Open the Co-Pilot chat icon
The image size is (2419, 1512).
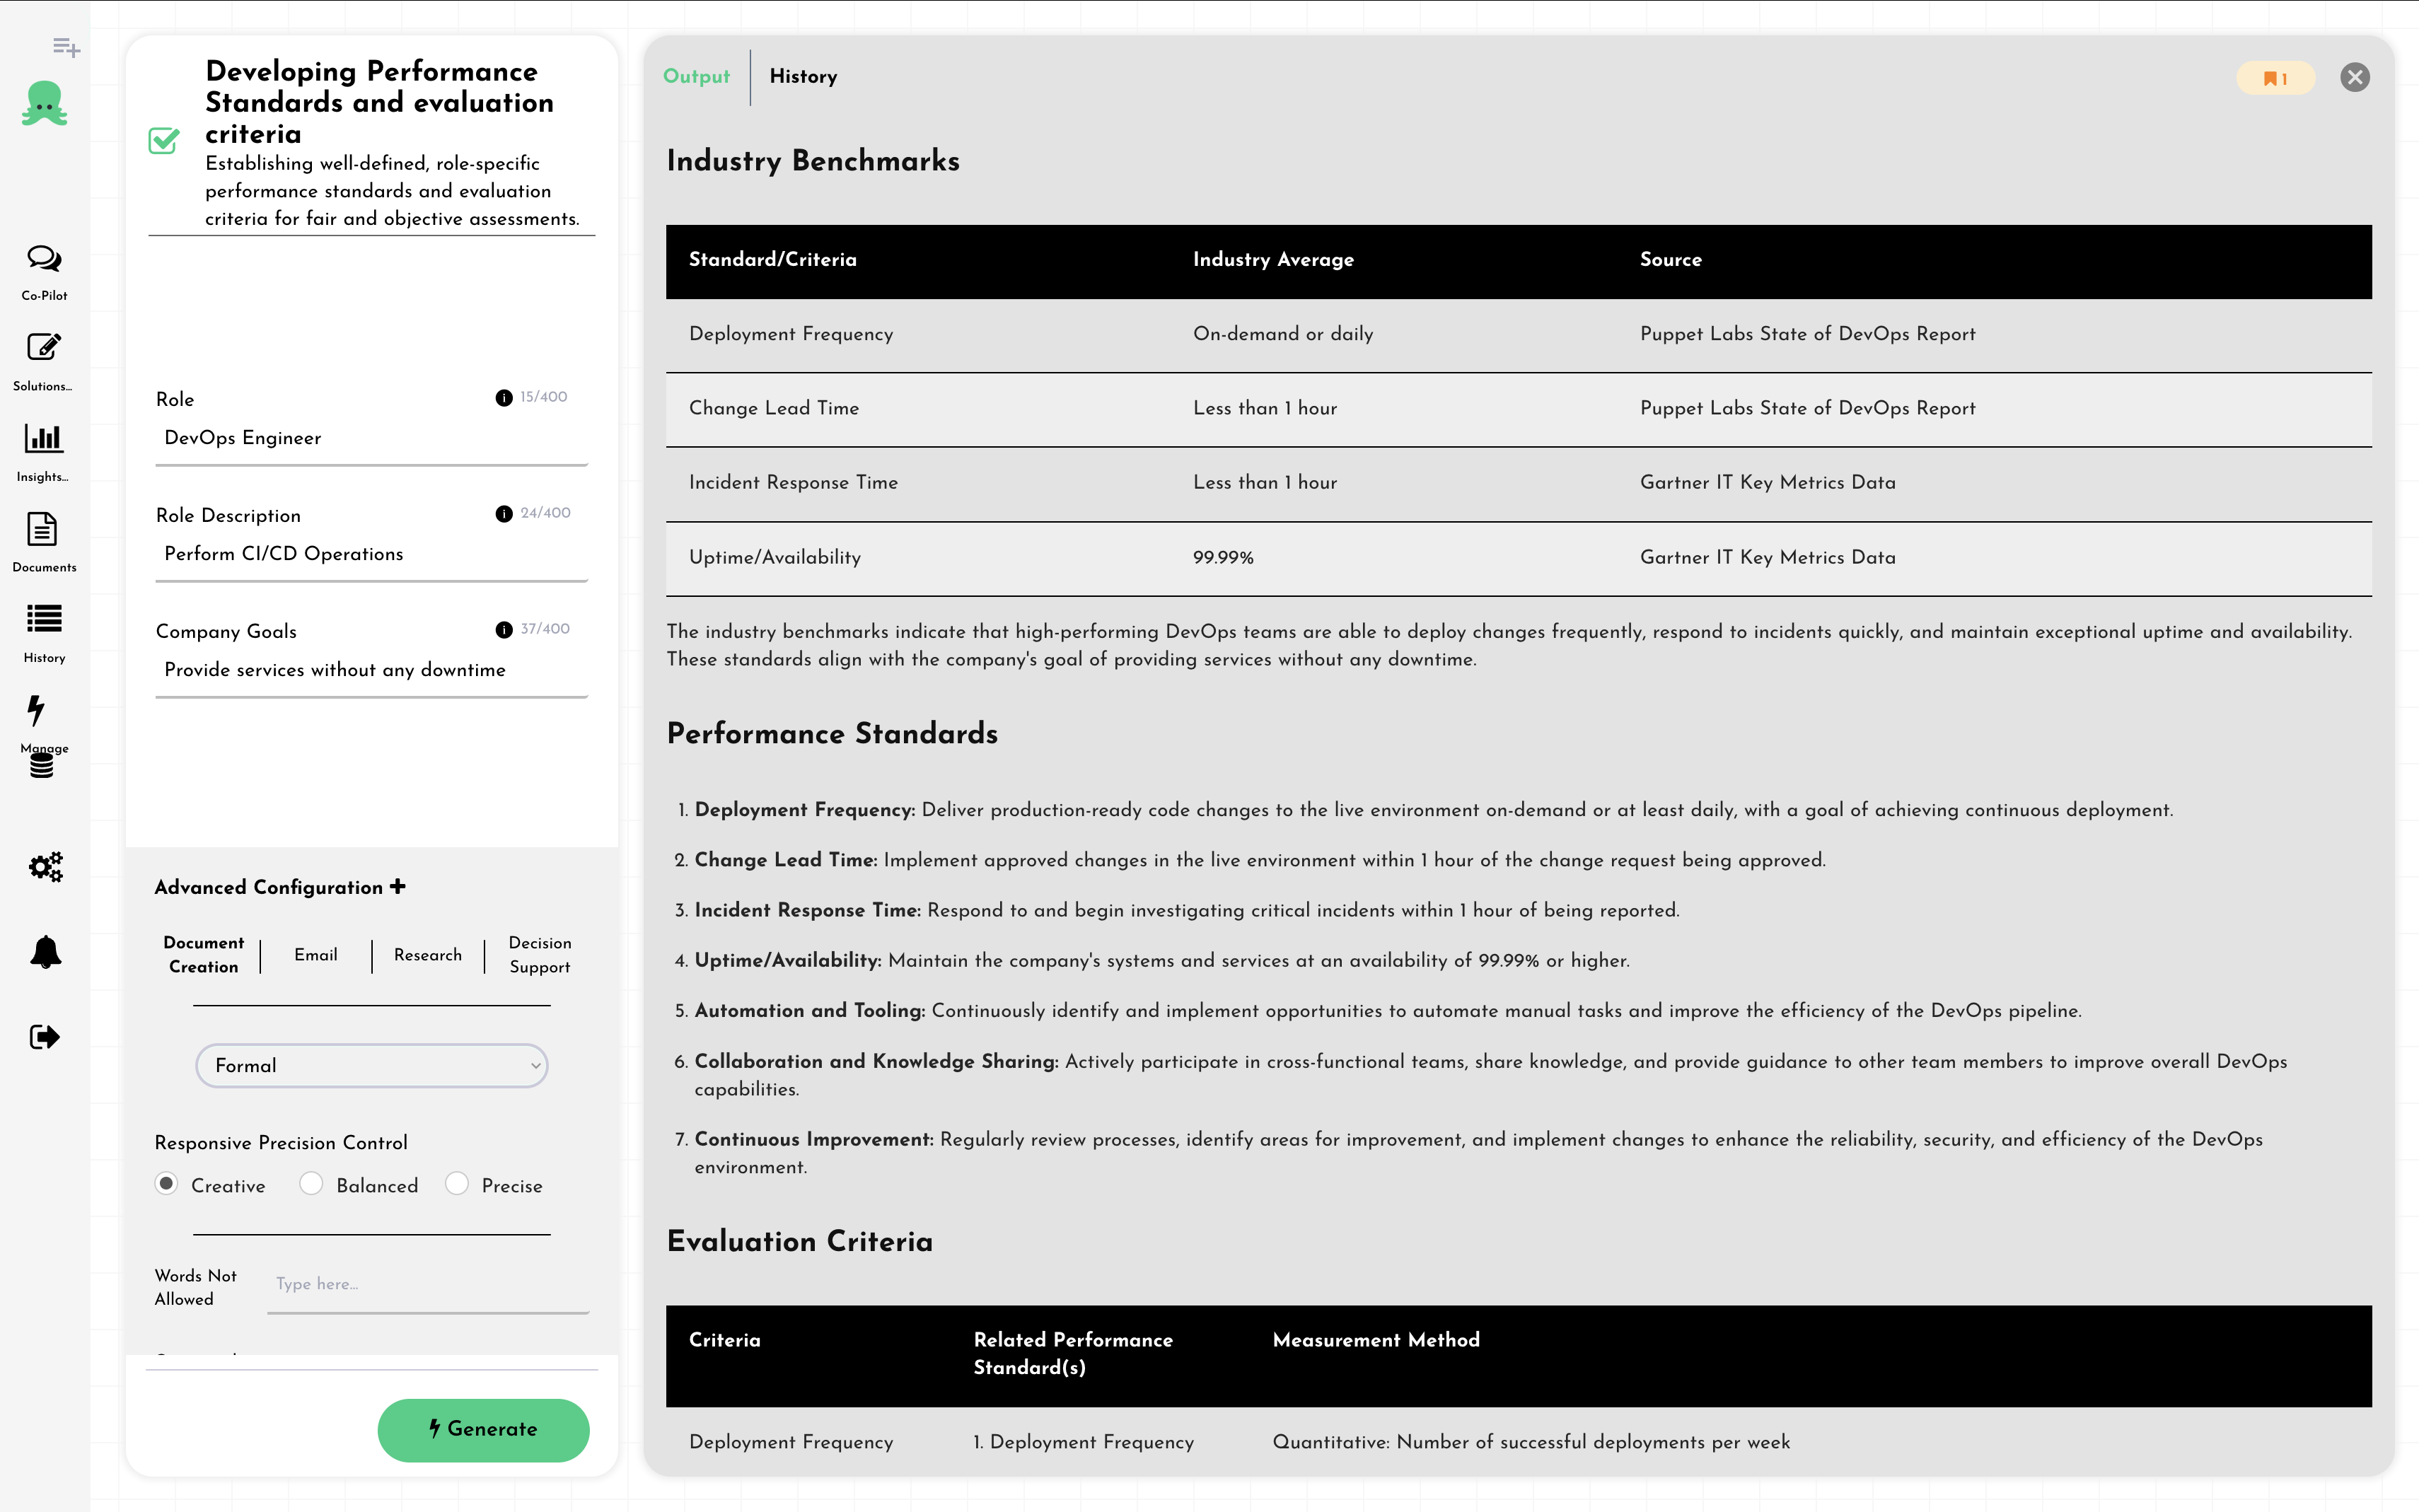pos(44,260)
